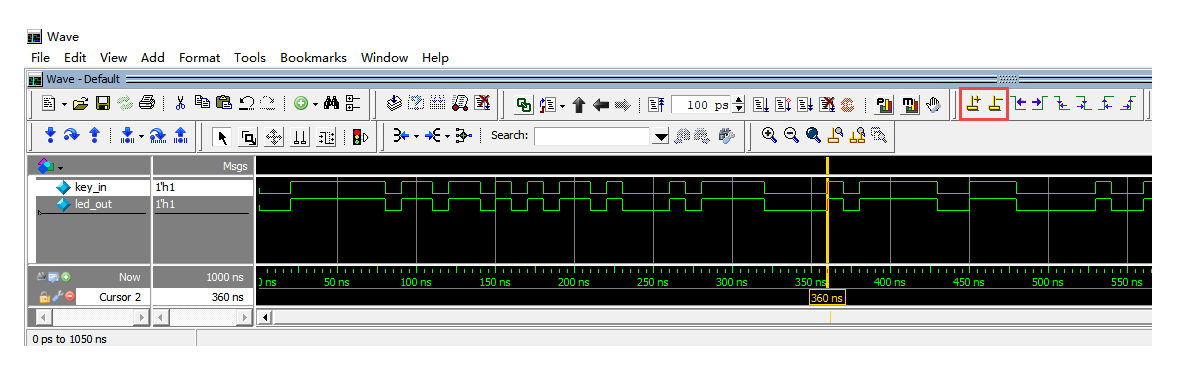Click the Zoom Full icon
The image size is (1178, 372).
point(813,135)
